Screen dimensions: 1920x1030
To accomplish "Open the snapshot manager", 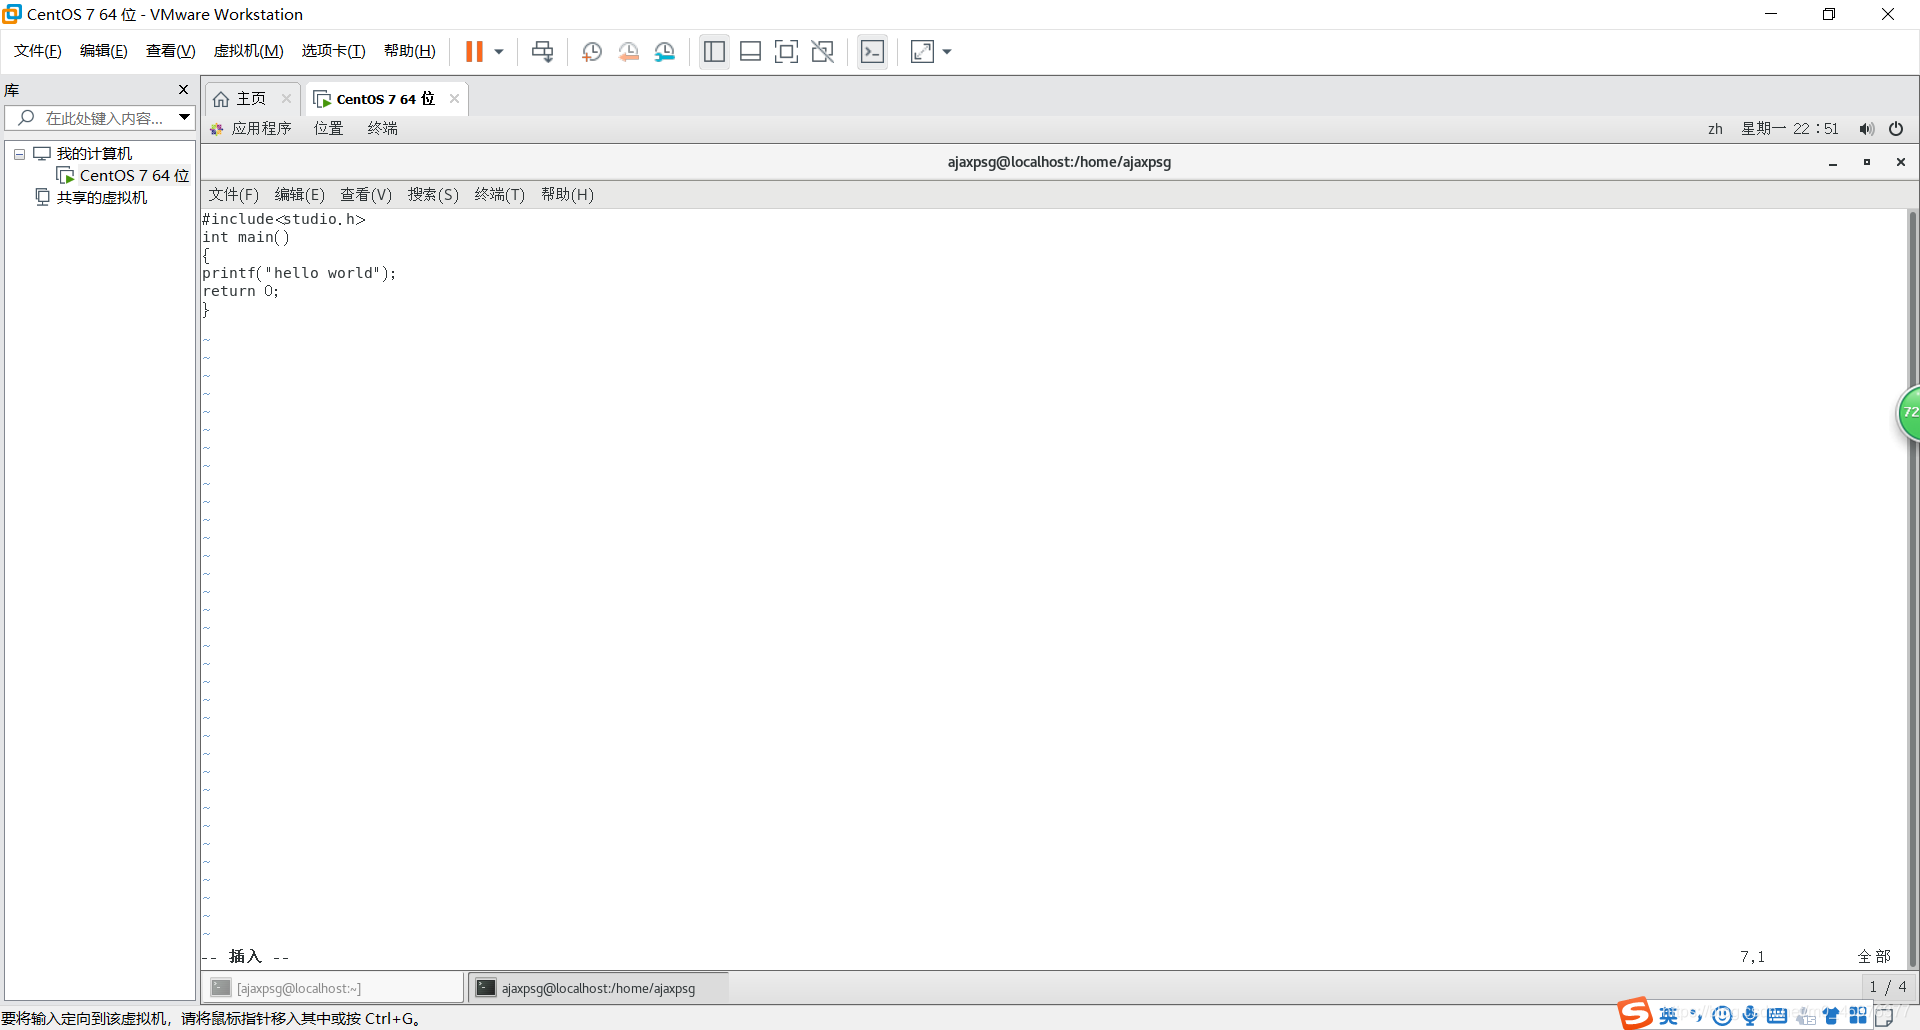I will click(665, 52).
